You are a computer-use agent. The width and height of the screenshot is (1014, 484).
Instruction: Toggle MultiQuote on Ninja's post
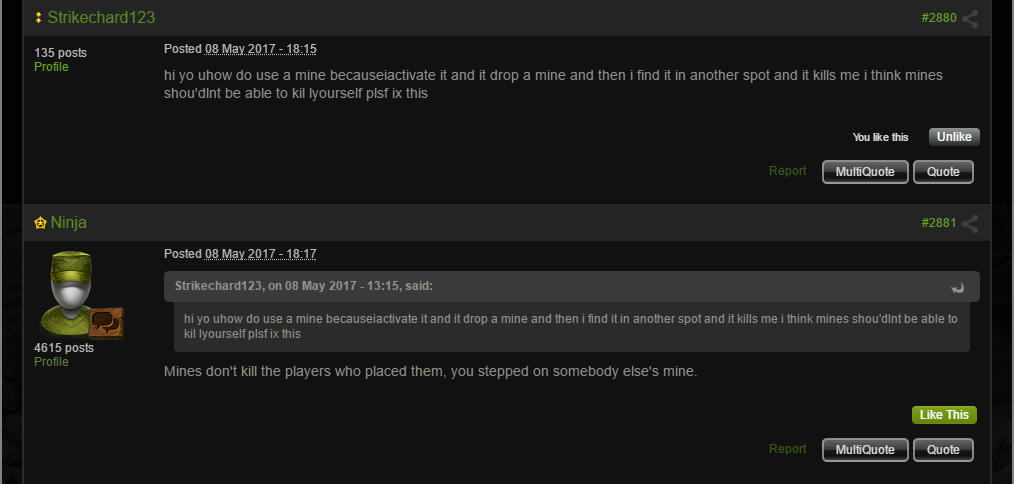point(865,450)
